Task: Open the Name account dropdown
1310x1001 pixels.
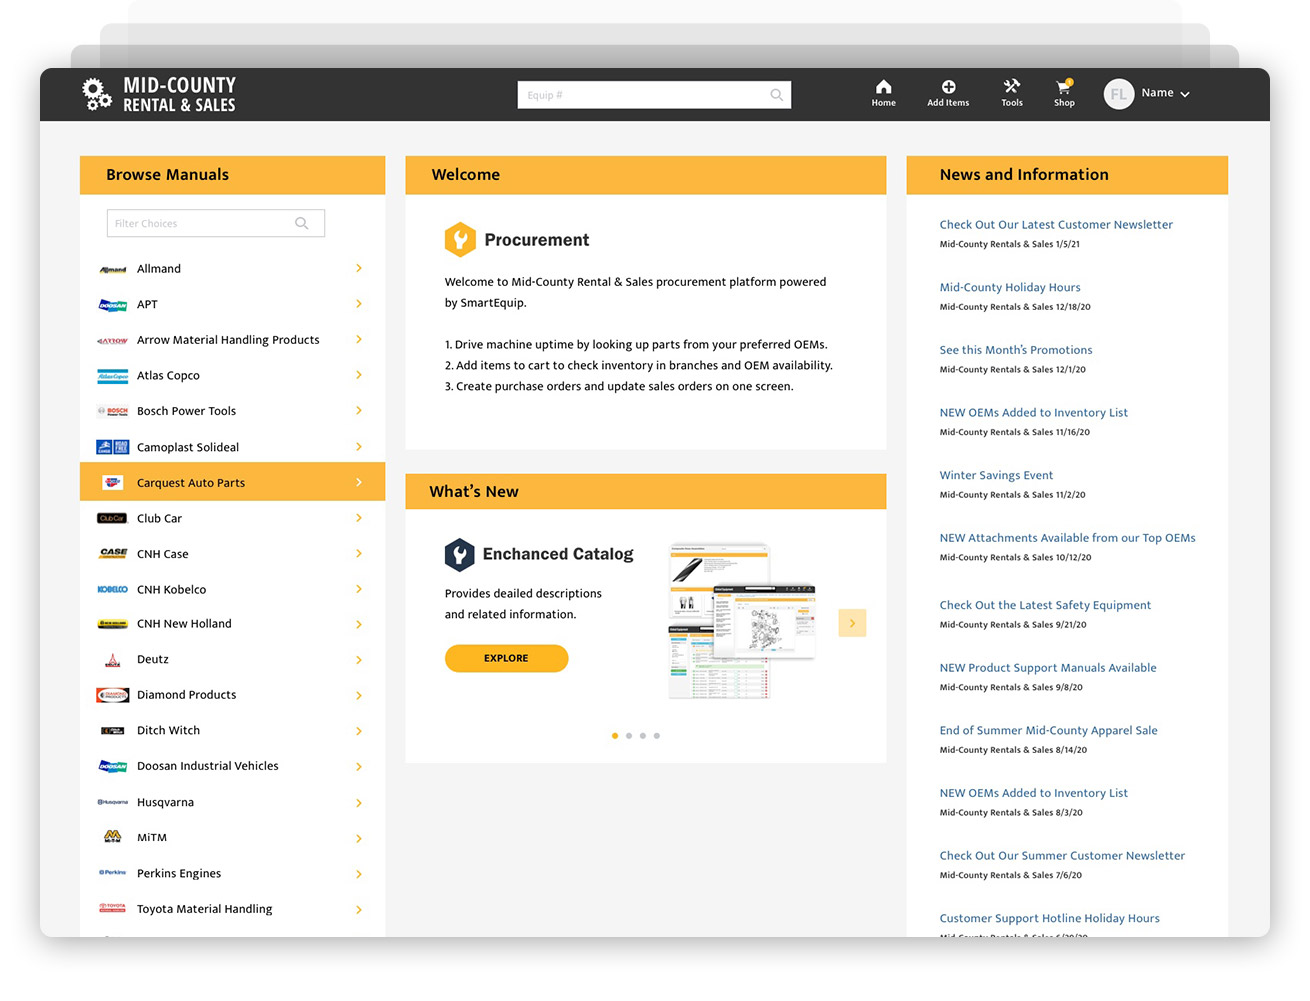Action: 1161,93
